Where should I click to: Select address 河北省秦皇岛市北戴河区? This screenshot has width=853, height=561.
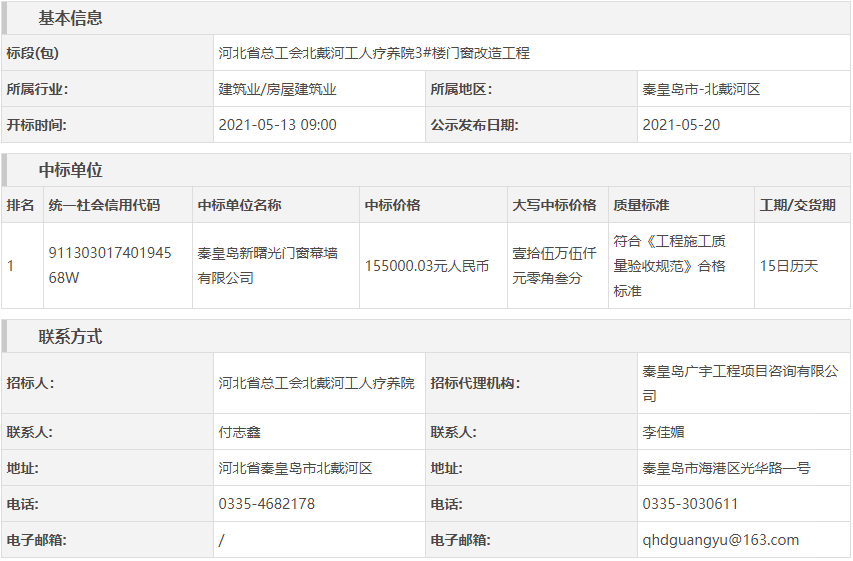295,468
